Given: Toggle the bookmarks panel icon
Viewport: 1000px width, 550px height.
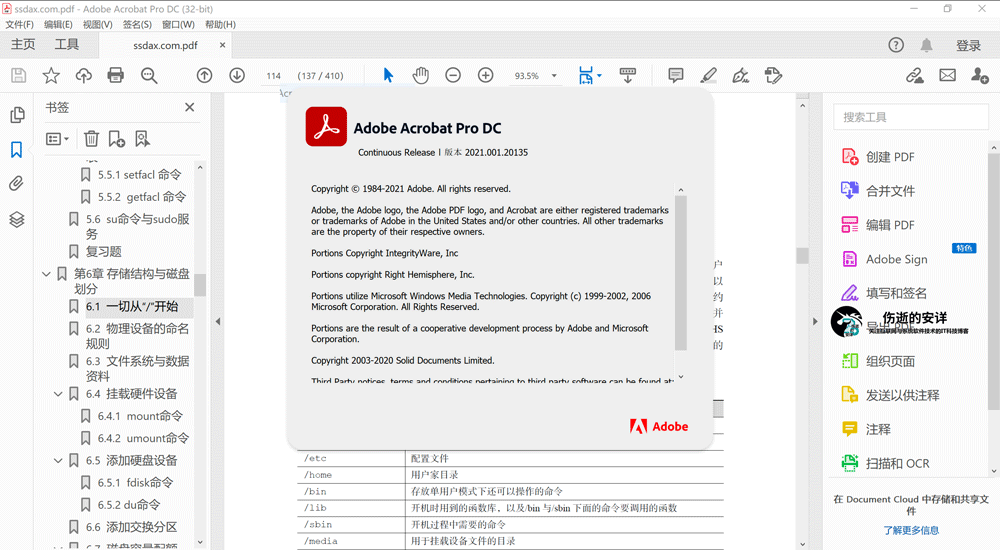Looking at the screenshot, I should point(17,149).
